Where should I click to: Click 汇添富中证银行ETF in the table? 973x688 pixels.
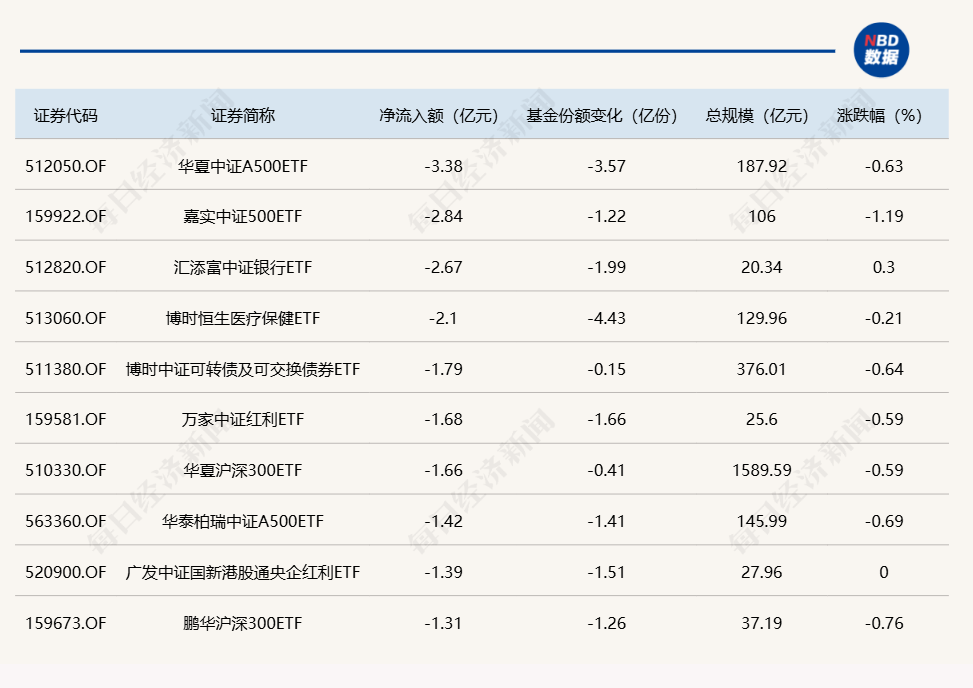click(243, 267)
